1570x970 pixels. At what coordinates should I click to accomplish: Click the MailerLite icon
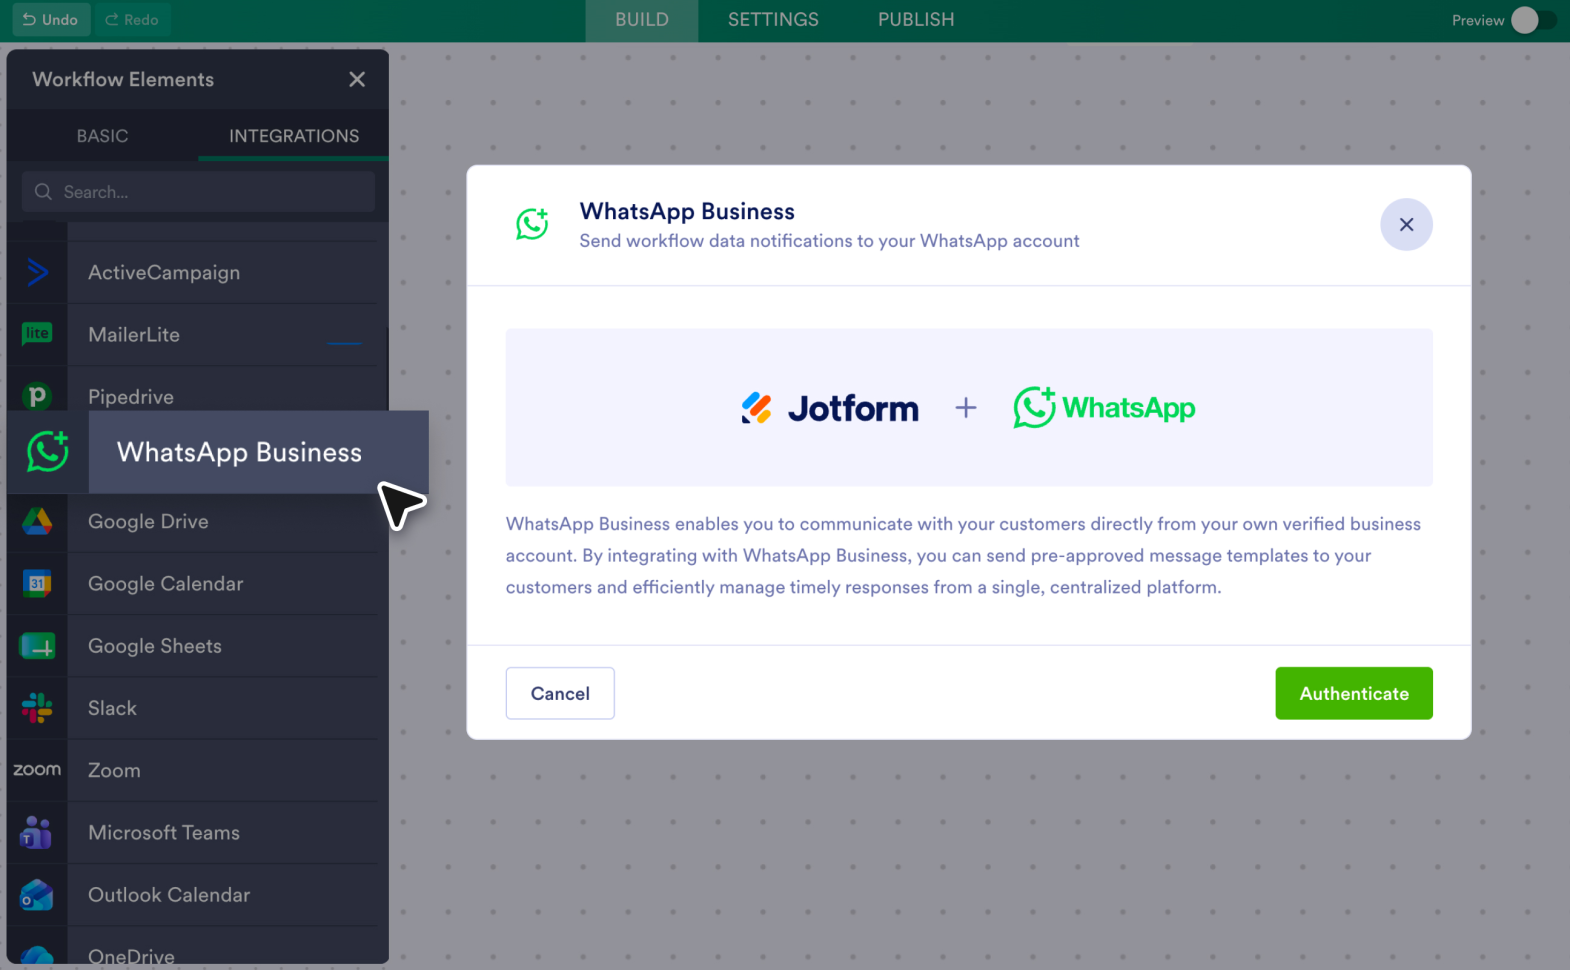click(37, 334)
